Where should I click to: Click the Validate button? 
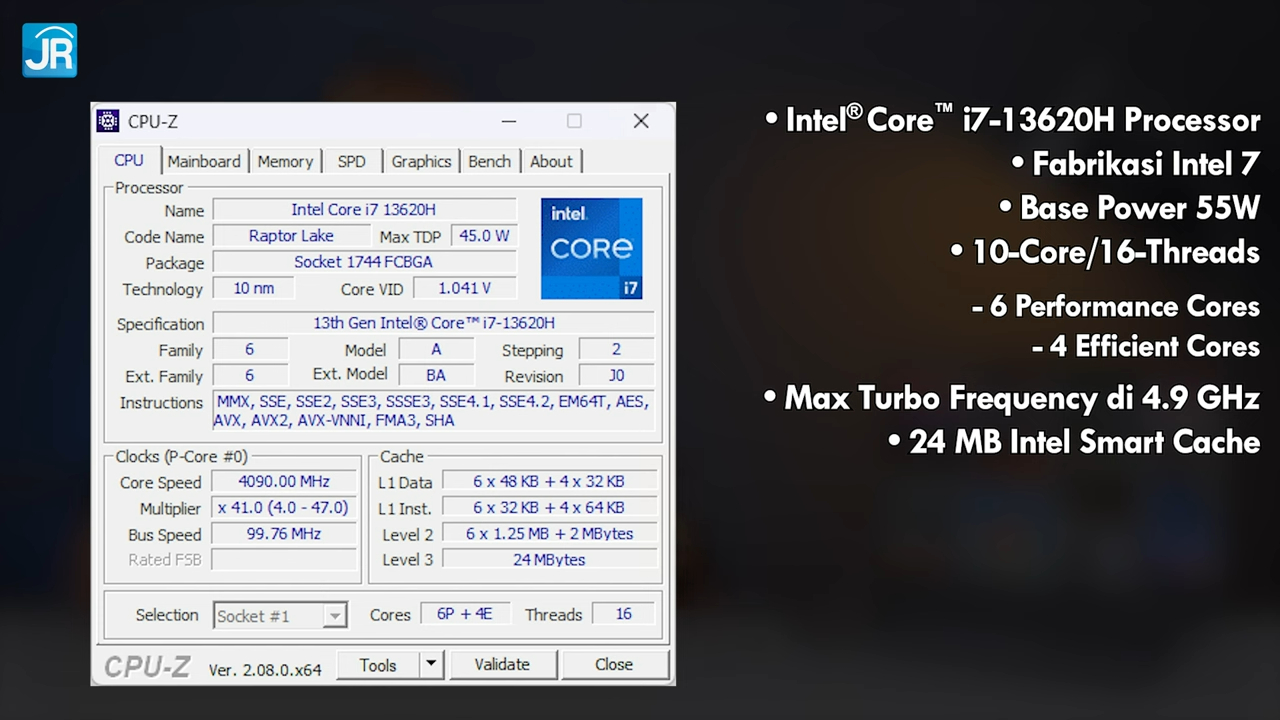pyautogui.click(x=502, y=664)
